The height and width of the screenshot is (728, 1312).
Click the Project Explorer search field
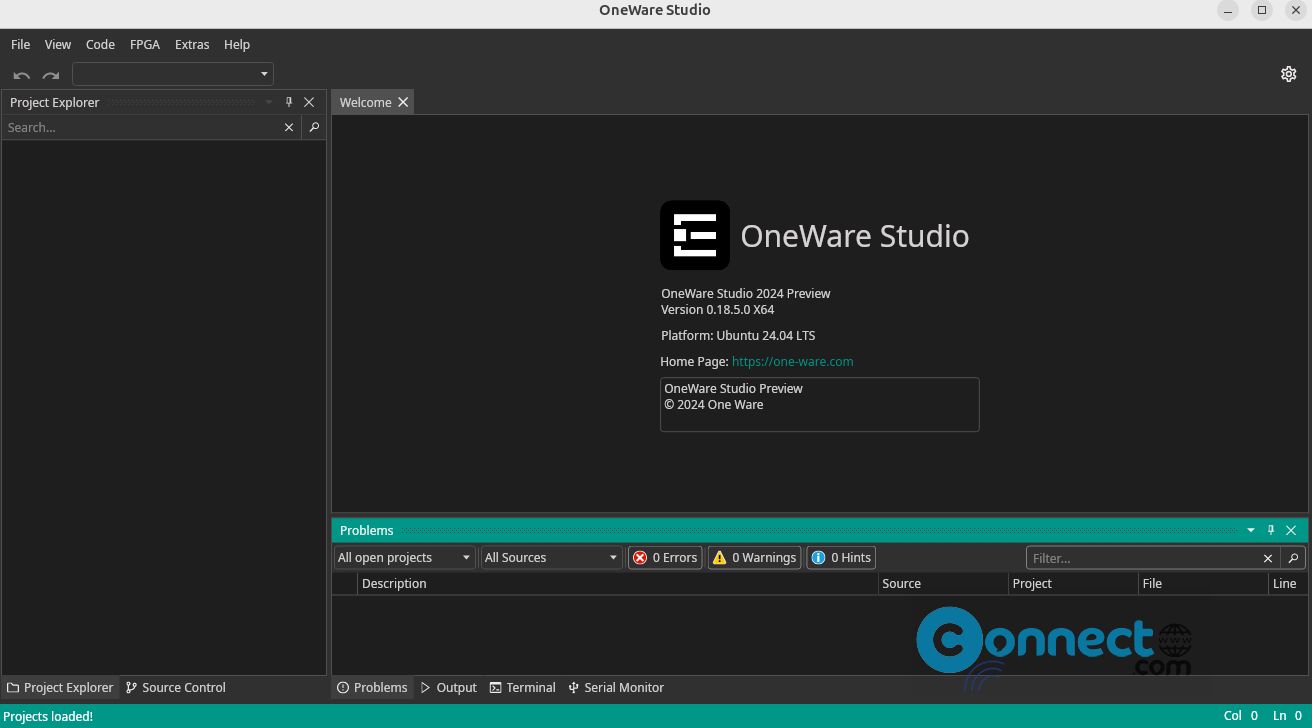pyautogui.click(x=140, y=127)
